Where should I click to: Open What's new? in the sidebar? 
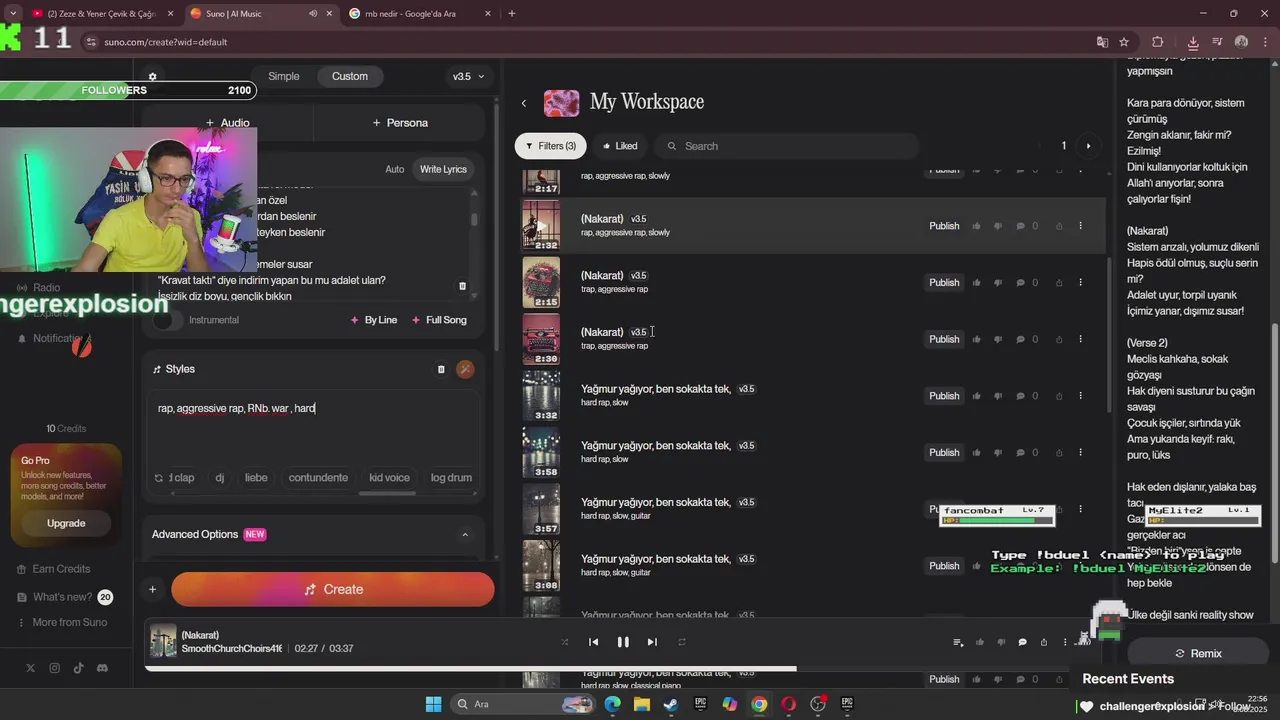point(64,597)
